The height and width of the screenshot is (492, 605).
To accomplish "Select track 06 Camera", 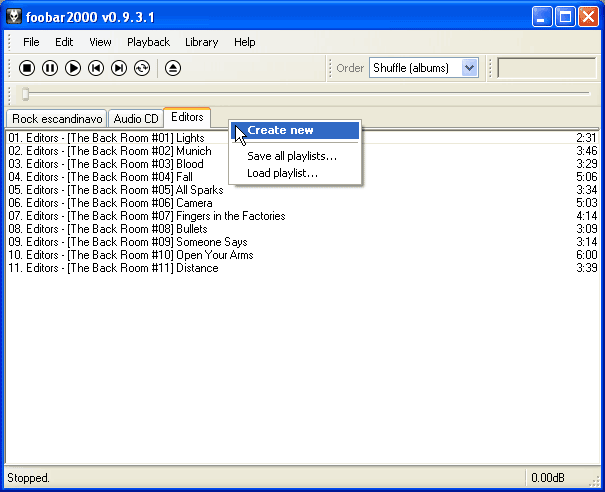I will tap(302, 203).
